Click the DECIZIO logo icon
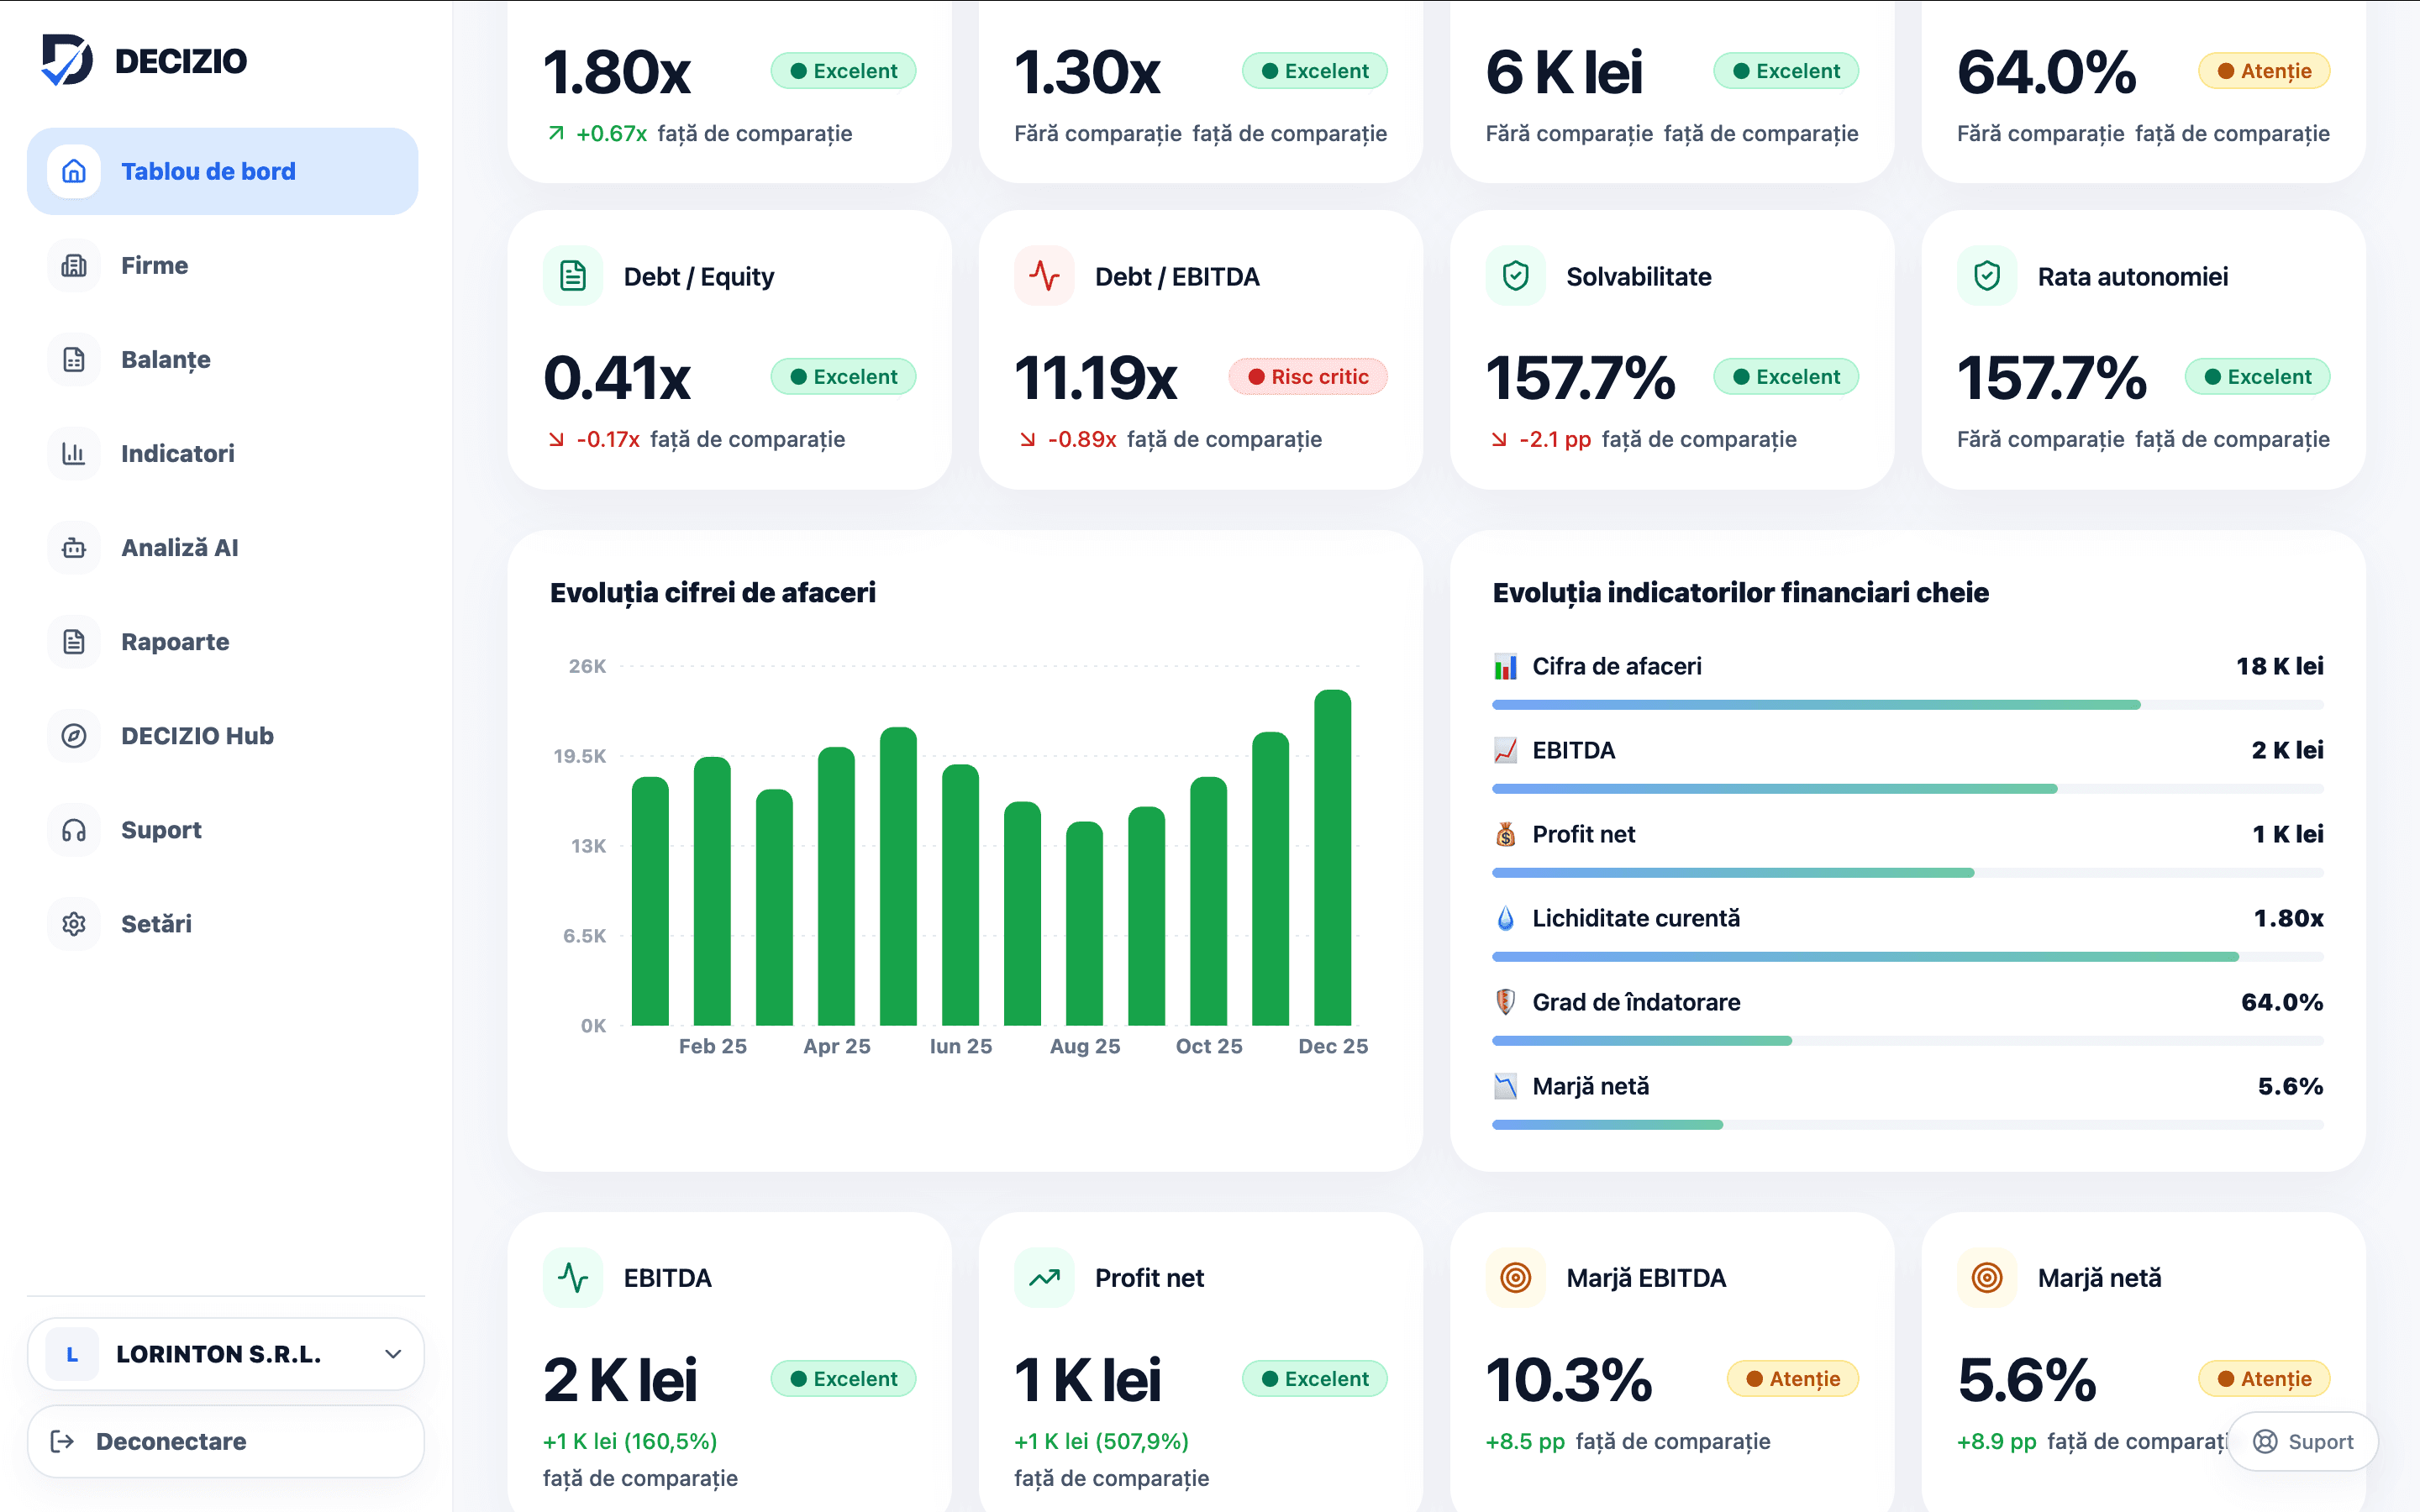 pyautogui.click(x=67, y=60)
